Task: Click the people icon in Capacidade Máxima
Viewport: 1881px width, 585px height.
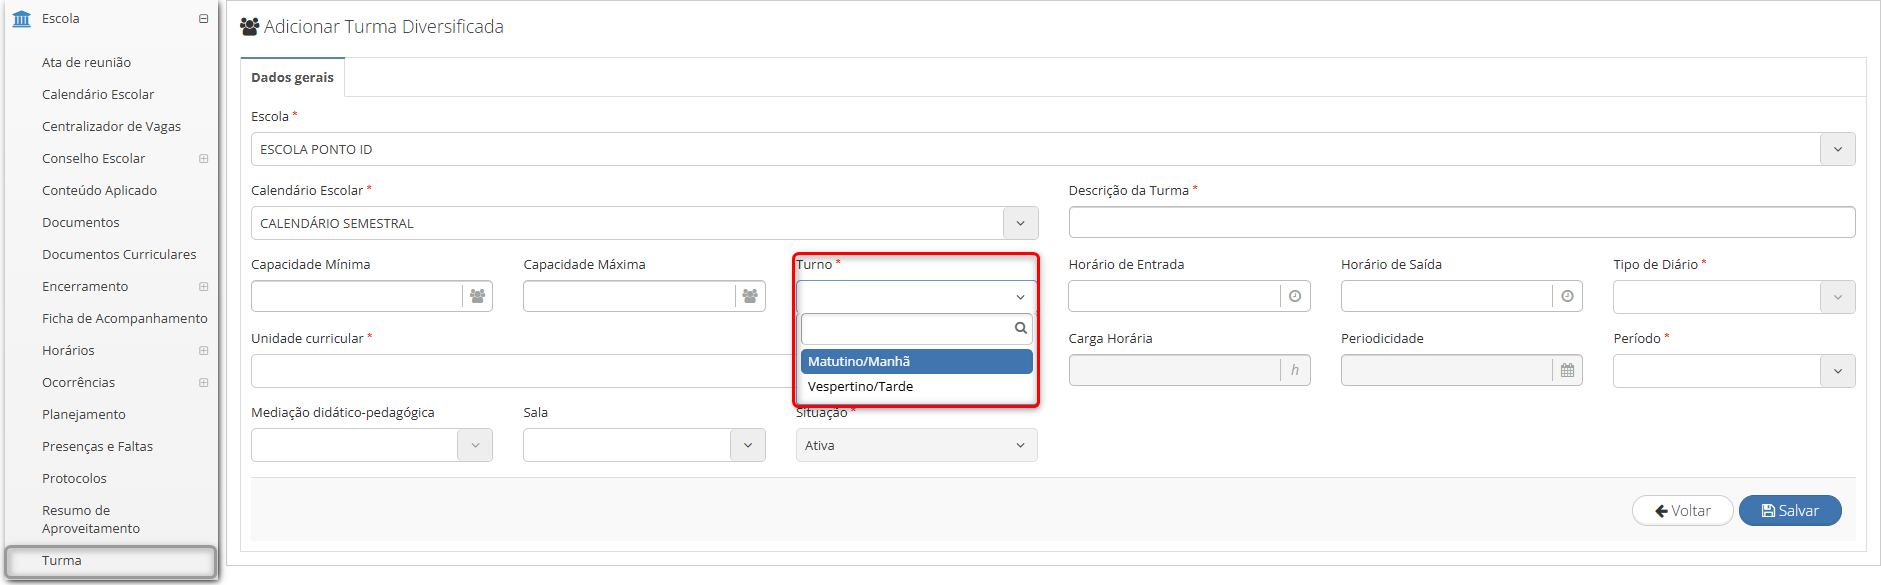Action: pyautogui.click(x=750, y=296)
